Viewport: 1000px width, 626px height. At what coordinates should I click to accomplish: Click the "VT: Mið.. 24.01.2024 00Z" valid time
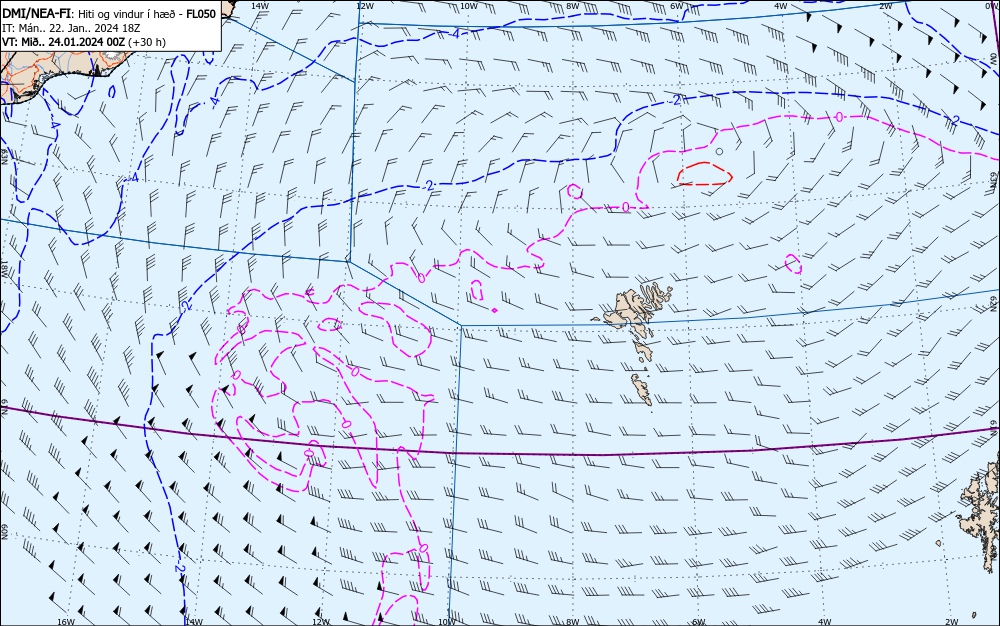64,42
